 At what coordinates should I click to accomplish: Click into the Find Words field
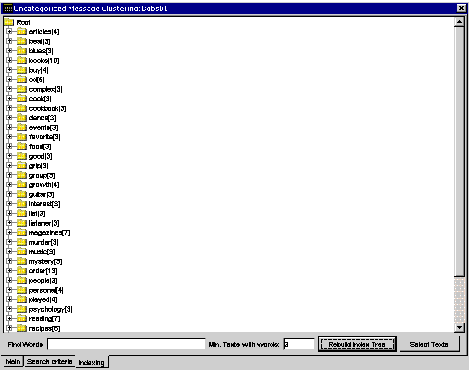(126, 344)
